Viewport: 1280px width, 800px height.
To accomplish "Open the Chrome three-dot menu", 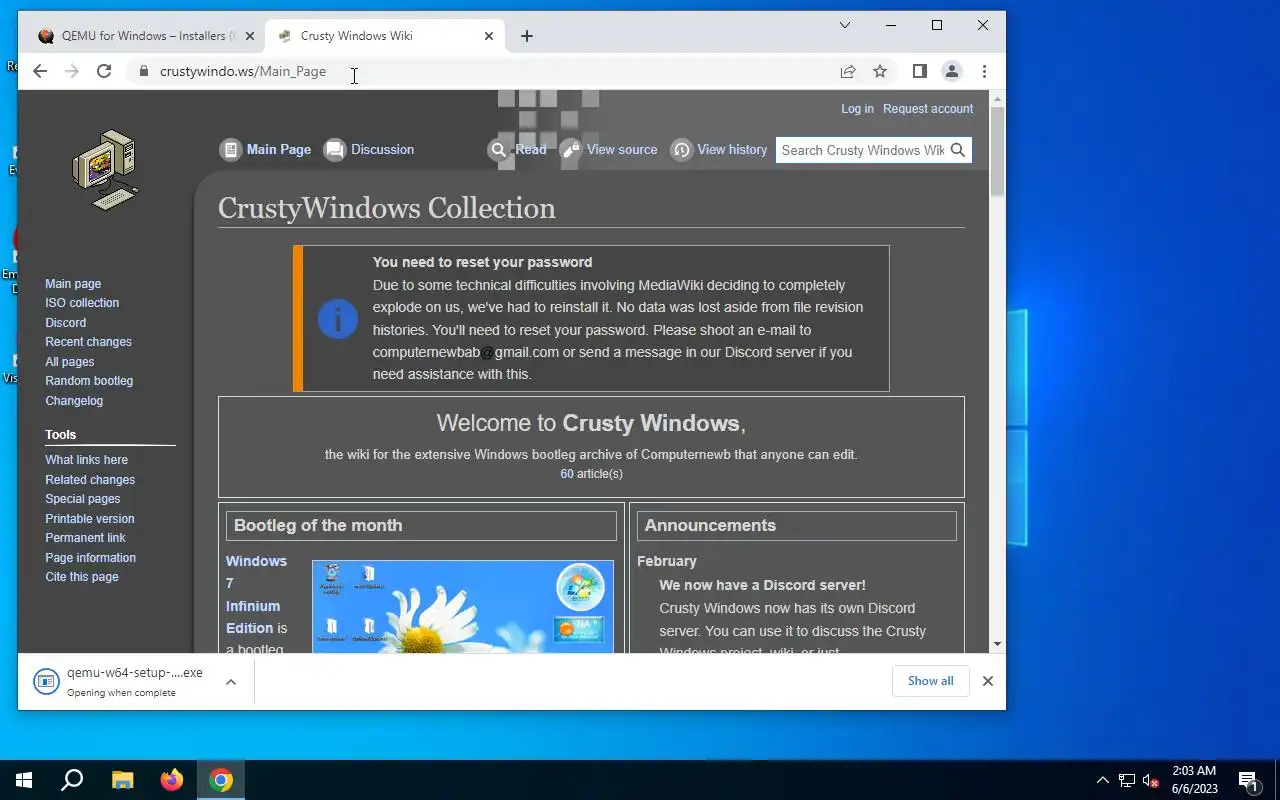I will [984, 71].
